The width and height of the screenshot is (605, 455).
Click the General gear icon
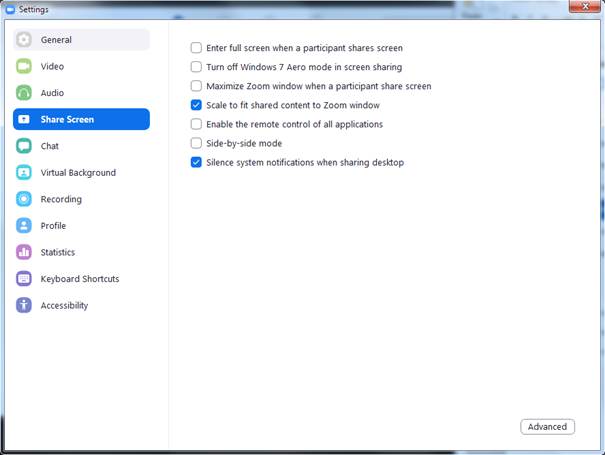[x=24, y=39]
